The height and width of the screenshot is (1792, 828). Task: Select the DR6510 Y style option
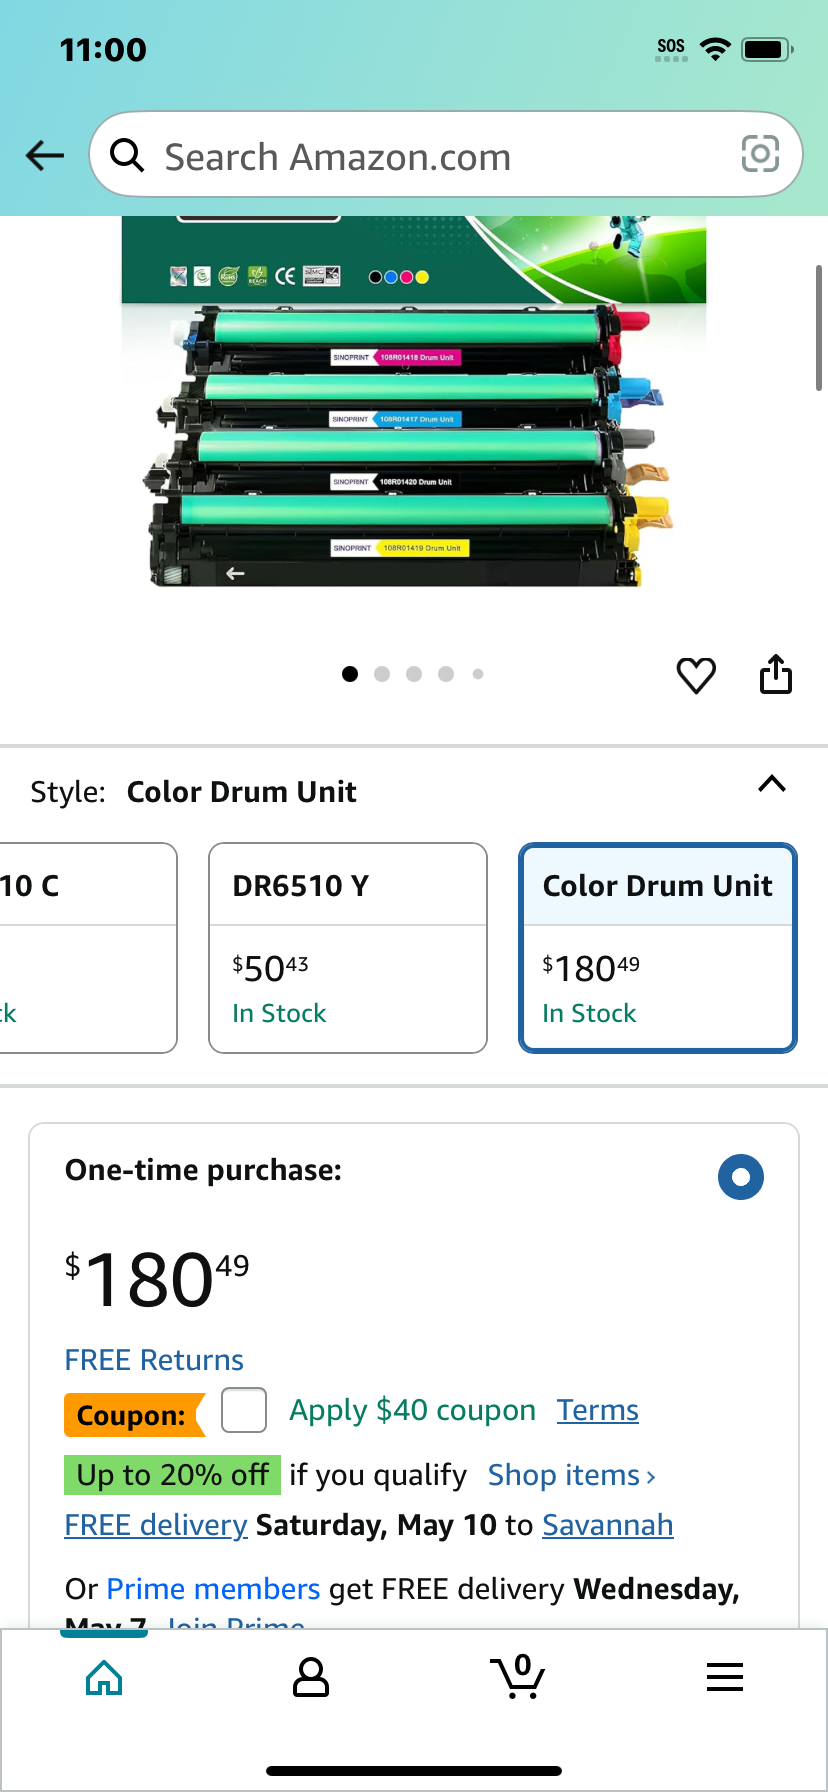tap(348, 948)
